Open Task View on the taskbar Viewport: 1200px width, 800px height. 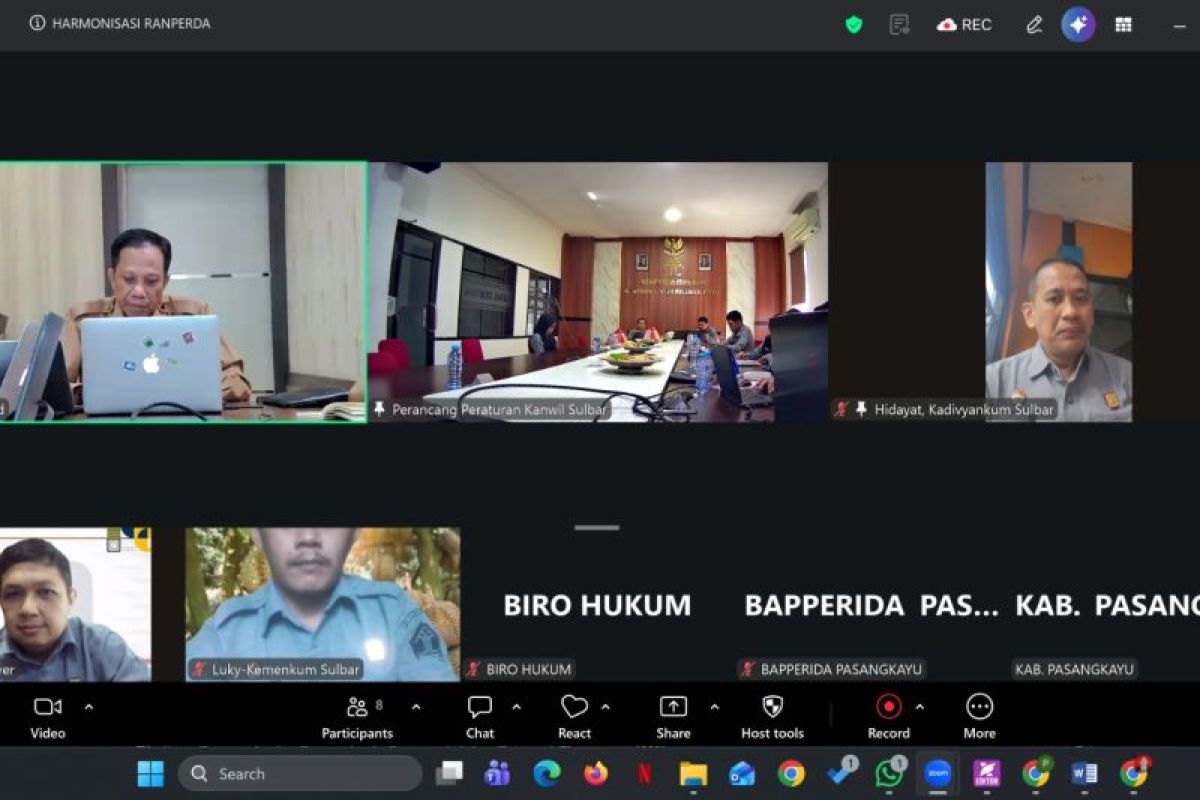(x=449, y=773)
